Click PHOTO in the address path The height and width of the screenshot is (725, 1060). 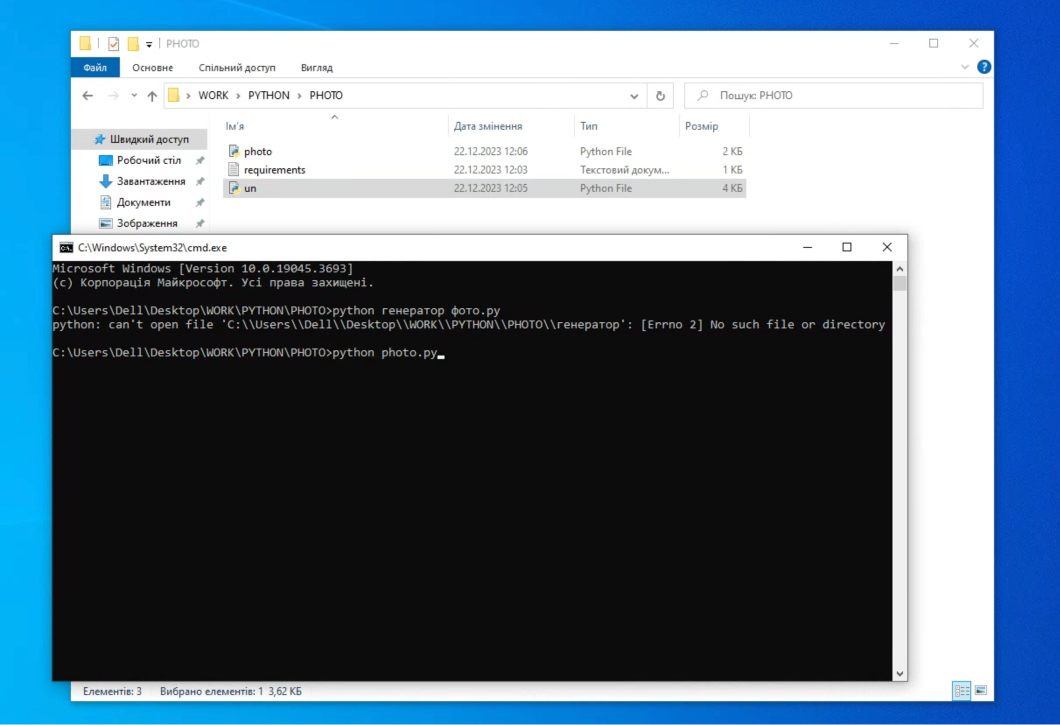(326, 95)
